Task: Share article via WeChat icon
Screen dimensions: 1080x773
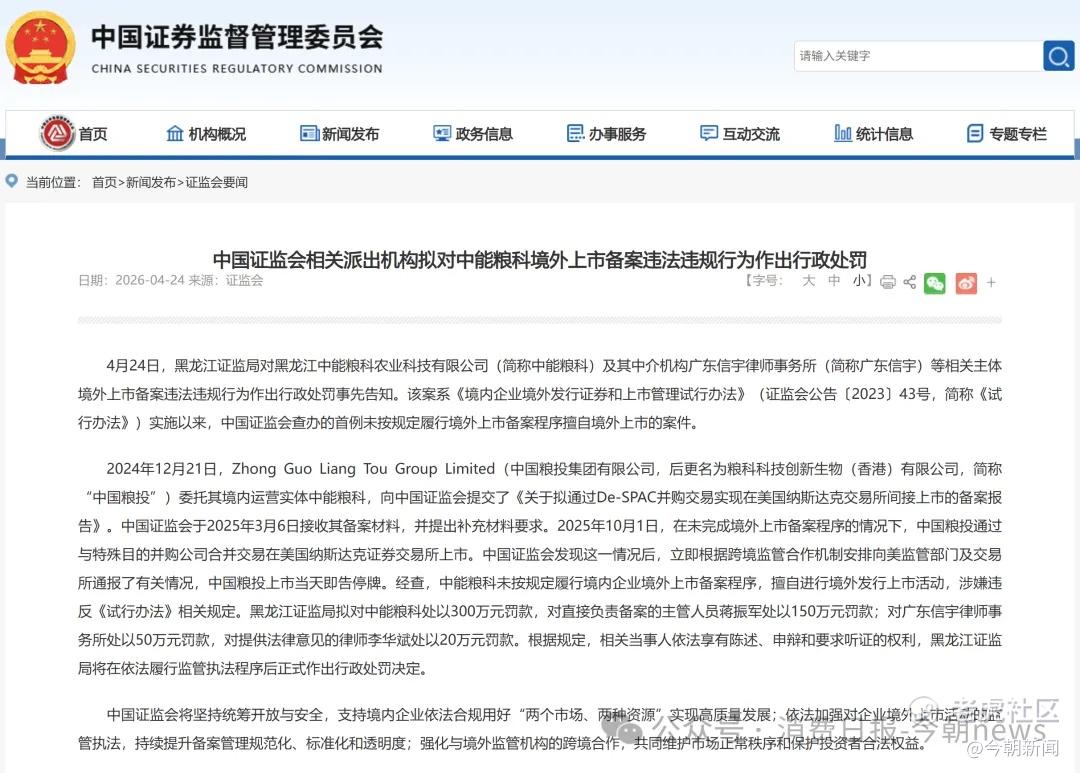Action: coord(935,283)
